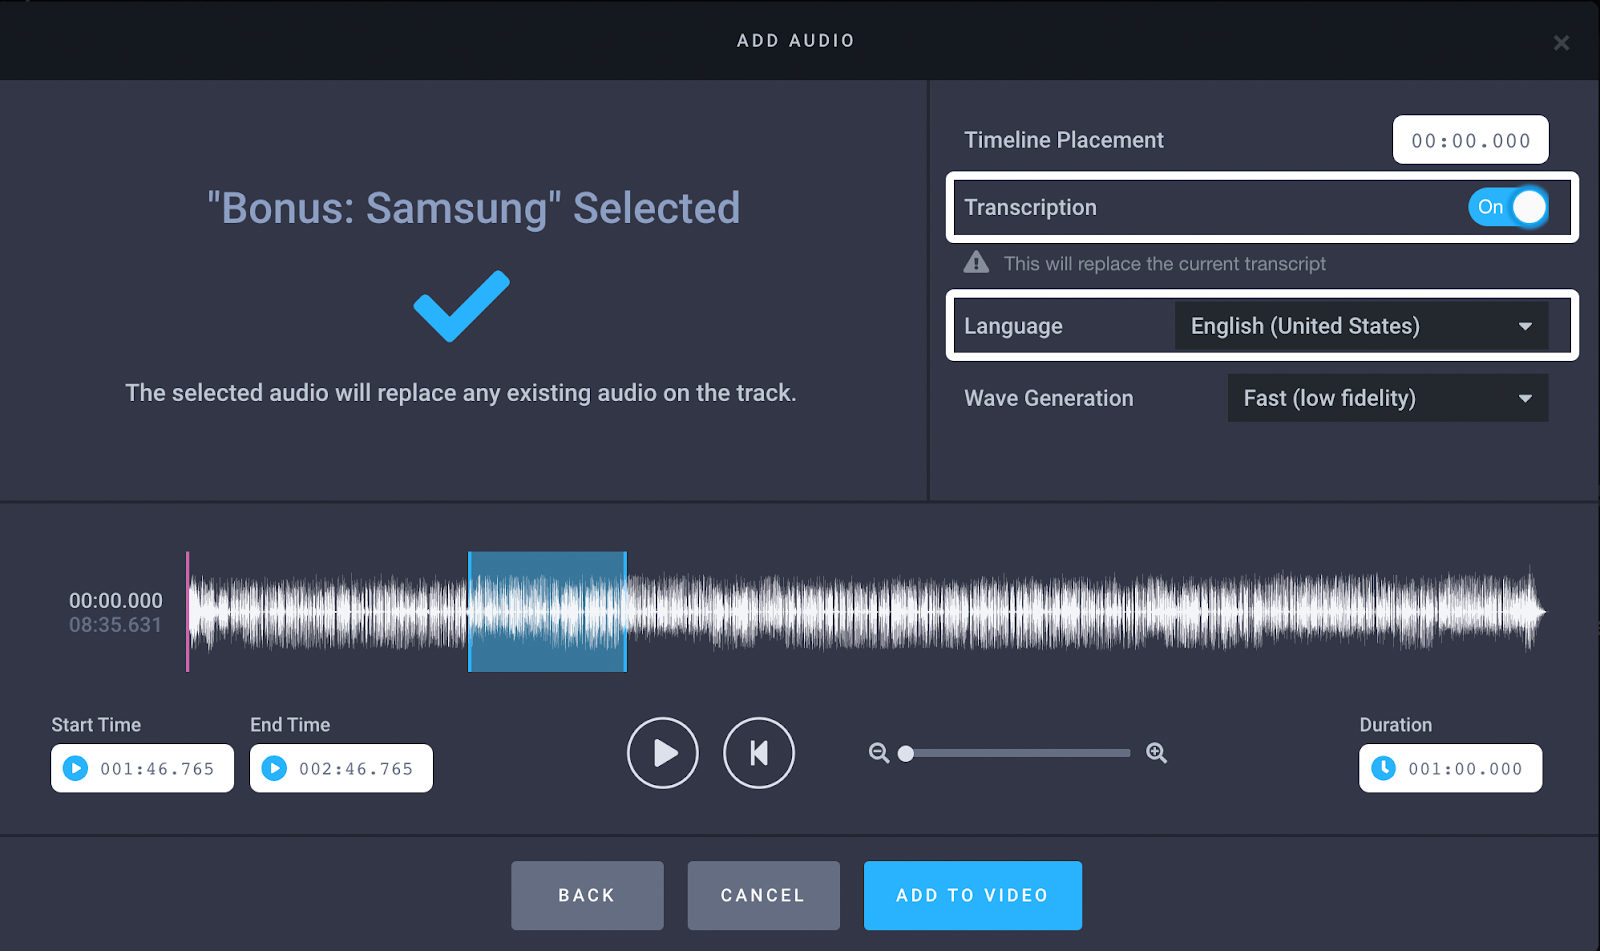Click "This will replace the current transcript" text
The image size is (1600, 951).
pos(1165,264)
